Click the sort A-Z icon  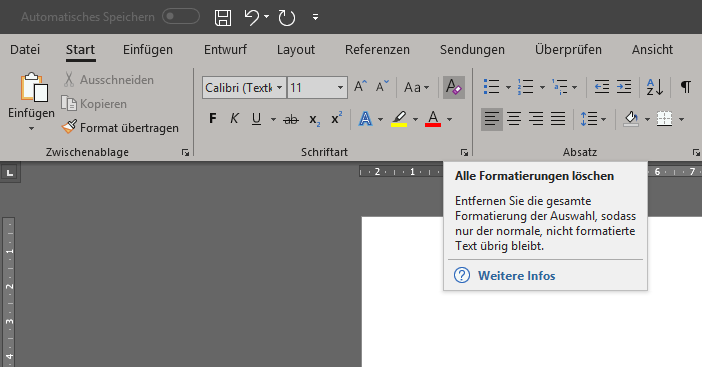(x=655, y=87)
